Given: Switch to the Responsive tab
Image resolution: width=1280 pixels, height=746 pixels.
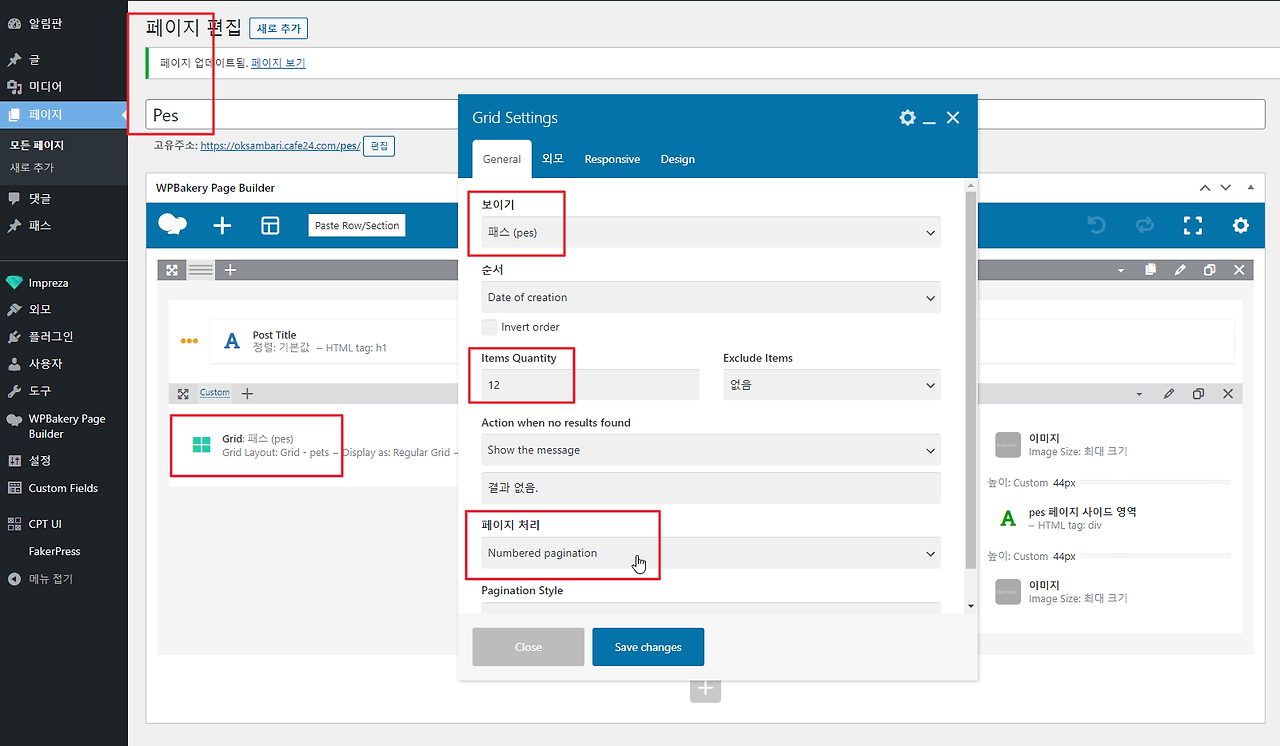Looking at the screenshot, I should point(612,159).
